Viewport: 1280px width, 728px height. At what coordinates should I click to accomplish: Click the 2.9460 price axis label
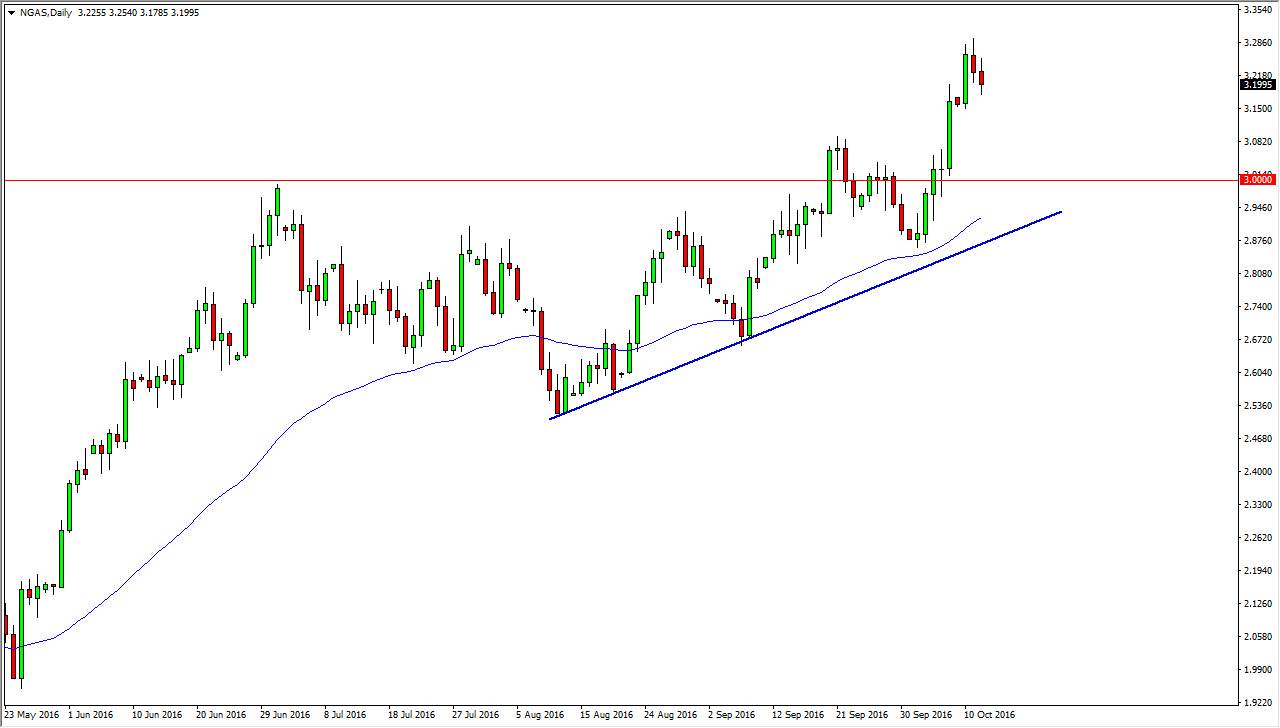click(1257, 208)
